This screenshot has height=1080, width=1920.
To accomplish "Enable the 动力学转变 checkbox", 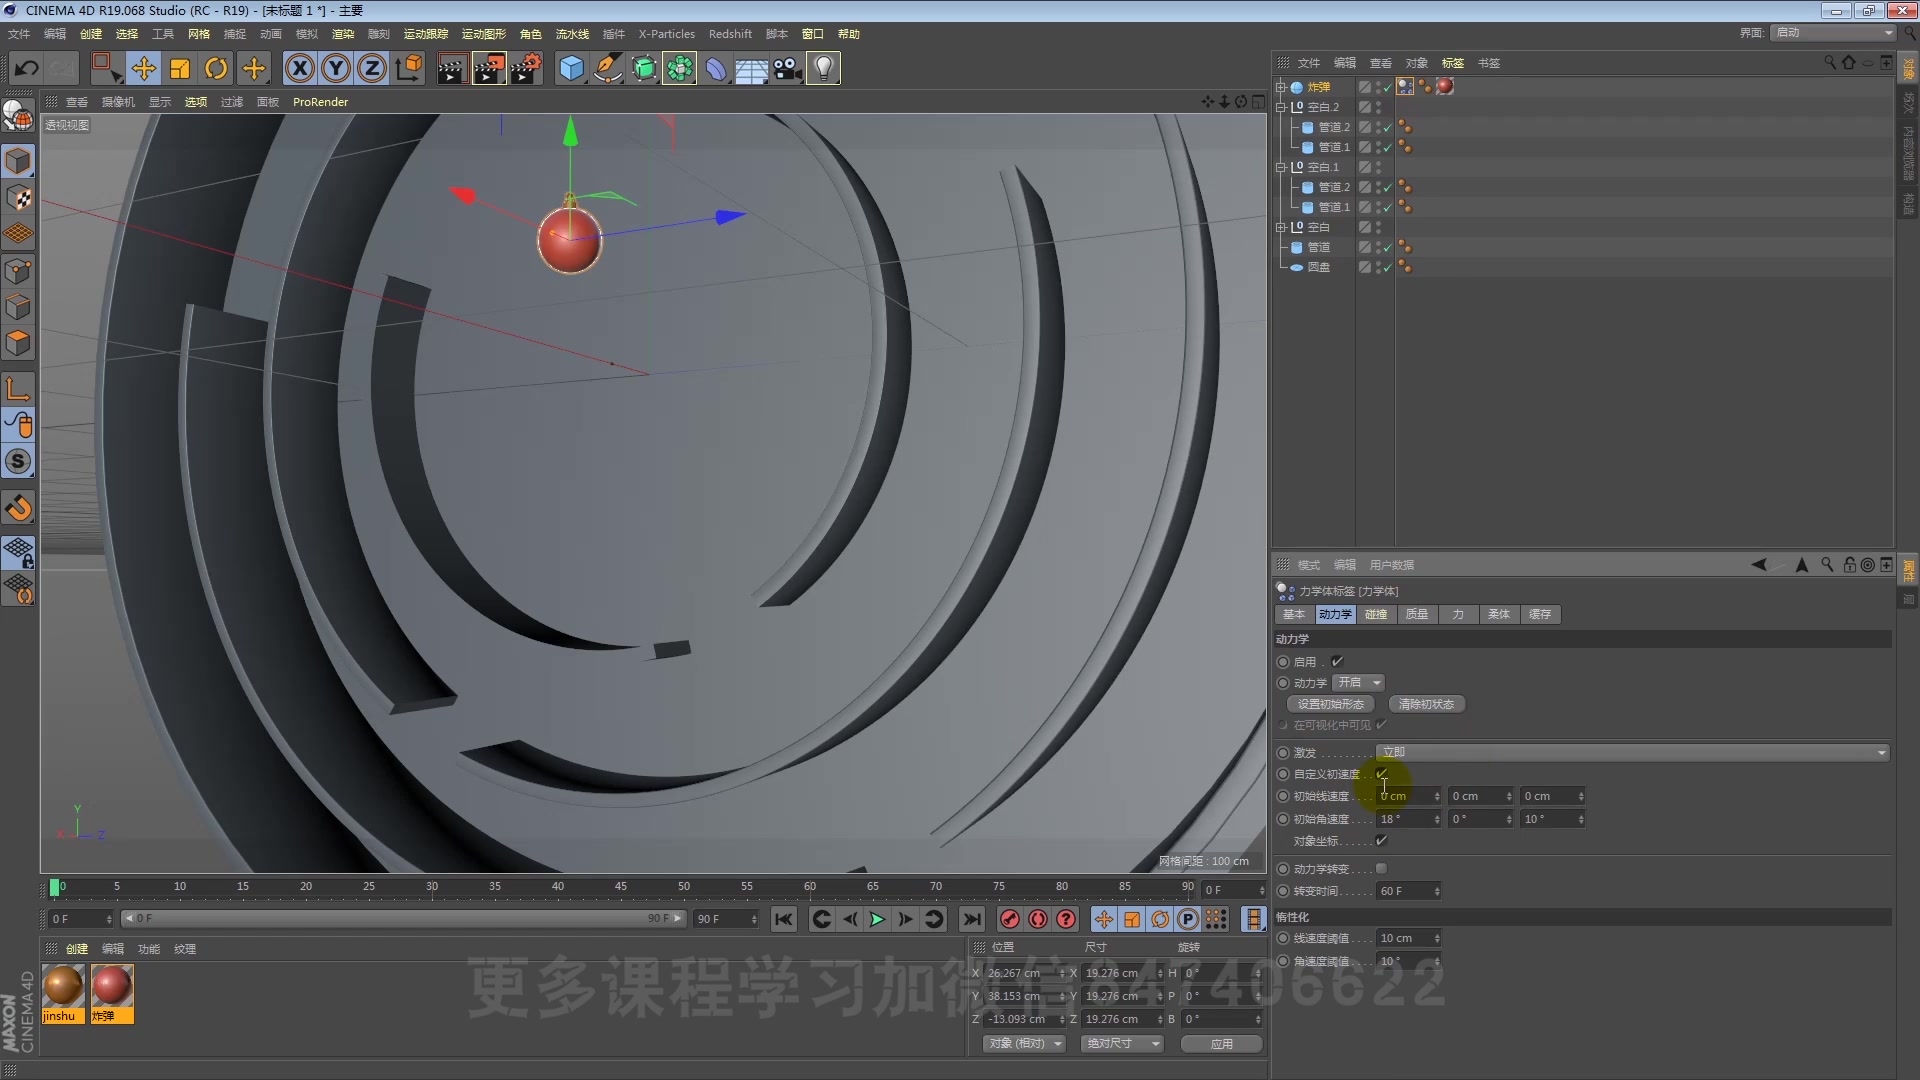I will [x=1381, y=868].
